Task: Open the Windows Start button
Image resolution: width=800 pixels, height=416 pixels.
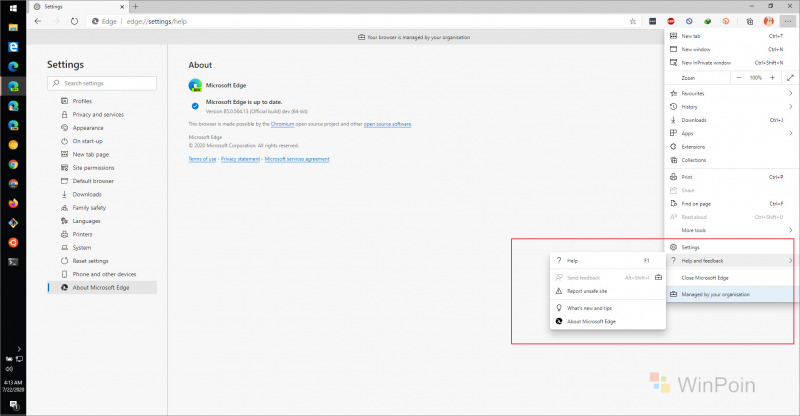Action: (x=13, y=8)
